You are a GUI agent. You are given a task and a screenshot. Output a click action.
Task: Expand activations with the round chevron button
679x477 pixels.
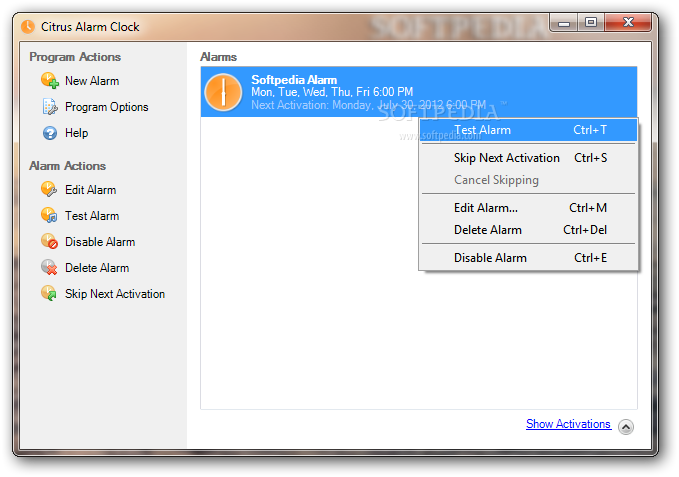626,427
